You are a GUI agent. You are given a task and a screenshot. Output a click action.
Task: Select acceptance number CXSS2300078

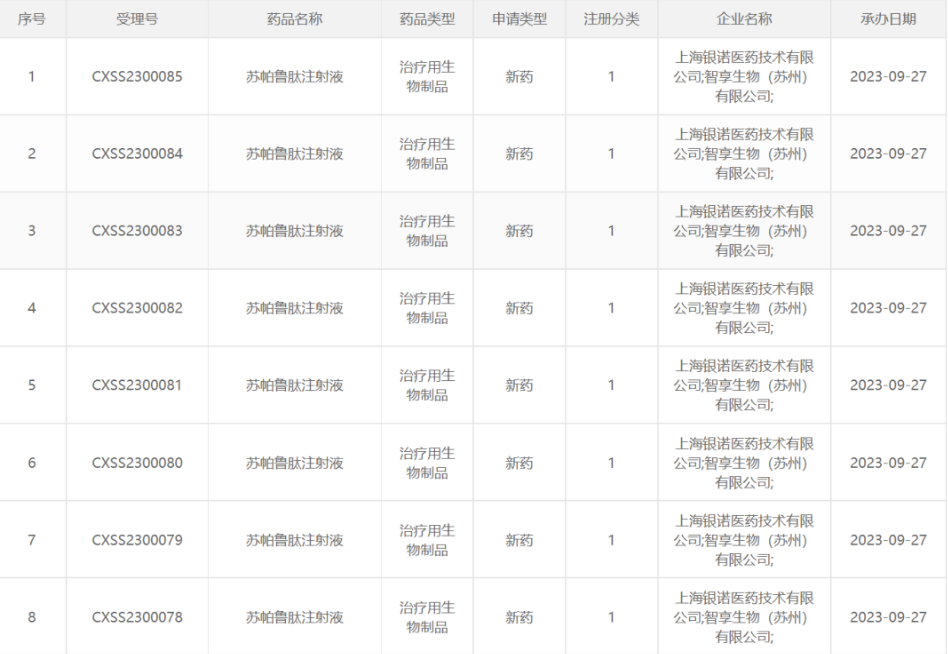click(x=137, y=618)
